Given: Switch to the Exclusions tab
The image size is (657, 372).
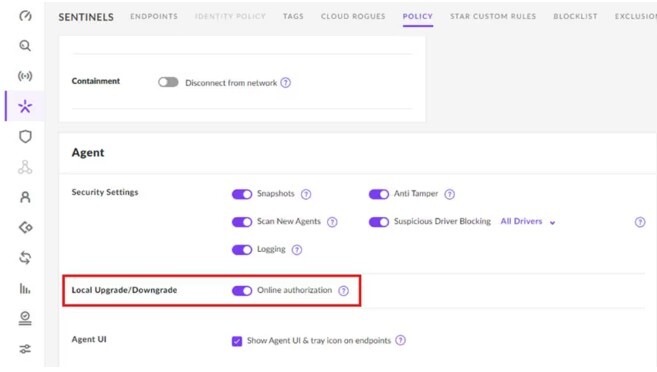Looking at the screenshot, I should point(636,16).
